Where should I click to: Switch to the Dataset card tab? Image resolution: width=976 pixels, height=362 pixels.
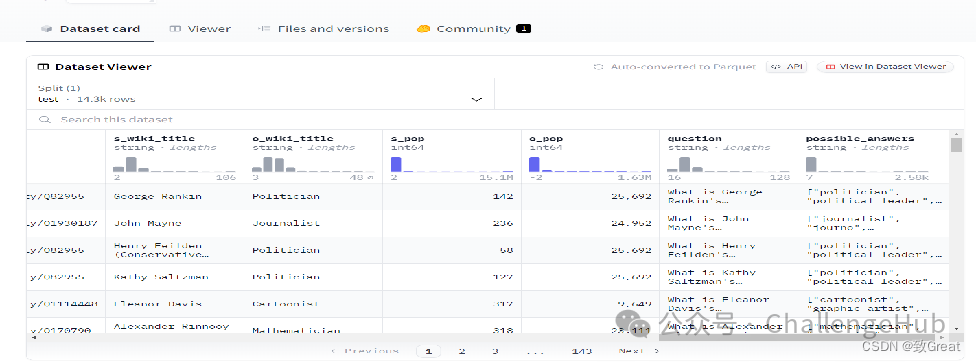pyautogui.click(x=90, y=29)
